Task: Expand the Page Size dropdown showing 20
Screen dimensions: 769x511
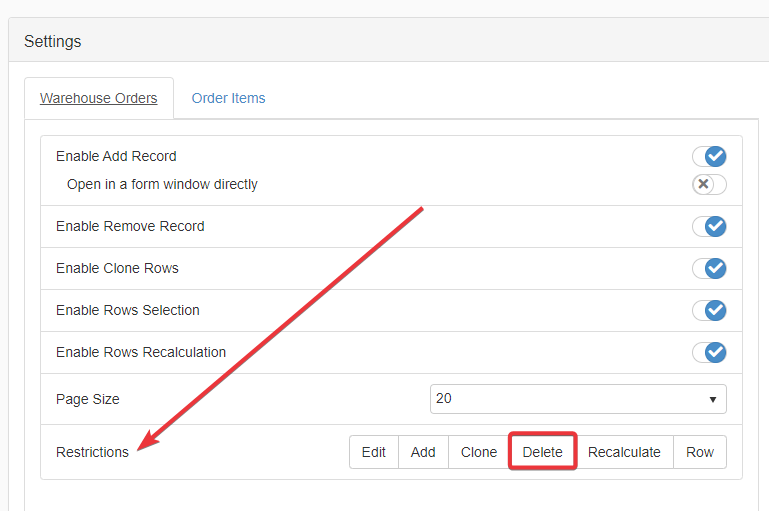Action: pos(578,399)
